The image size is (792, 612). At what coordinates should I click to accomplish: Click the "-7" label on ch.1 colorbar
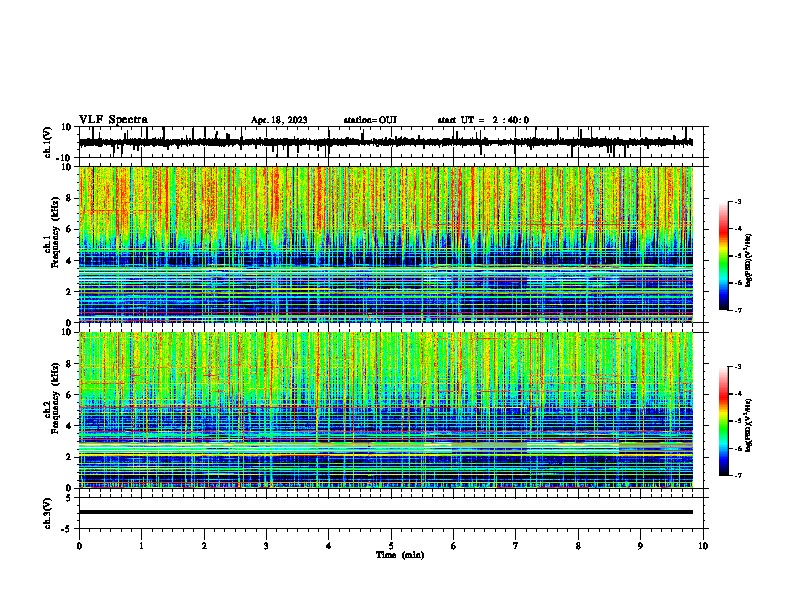(x=738, y=310)
